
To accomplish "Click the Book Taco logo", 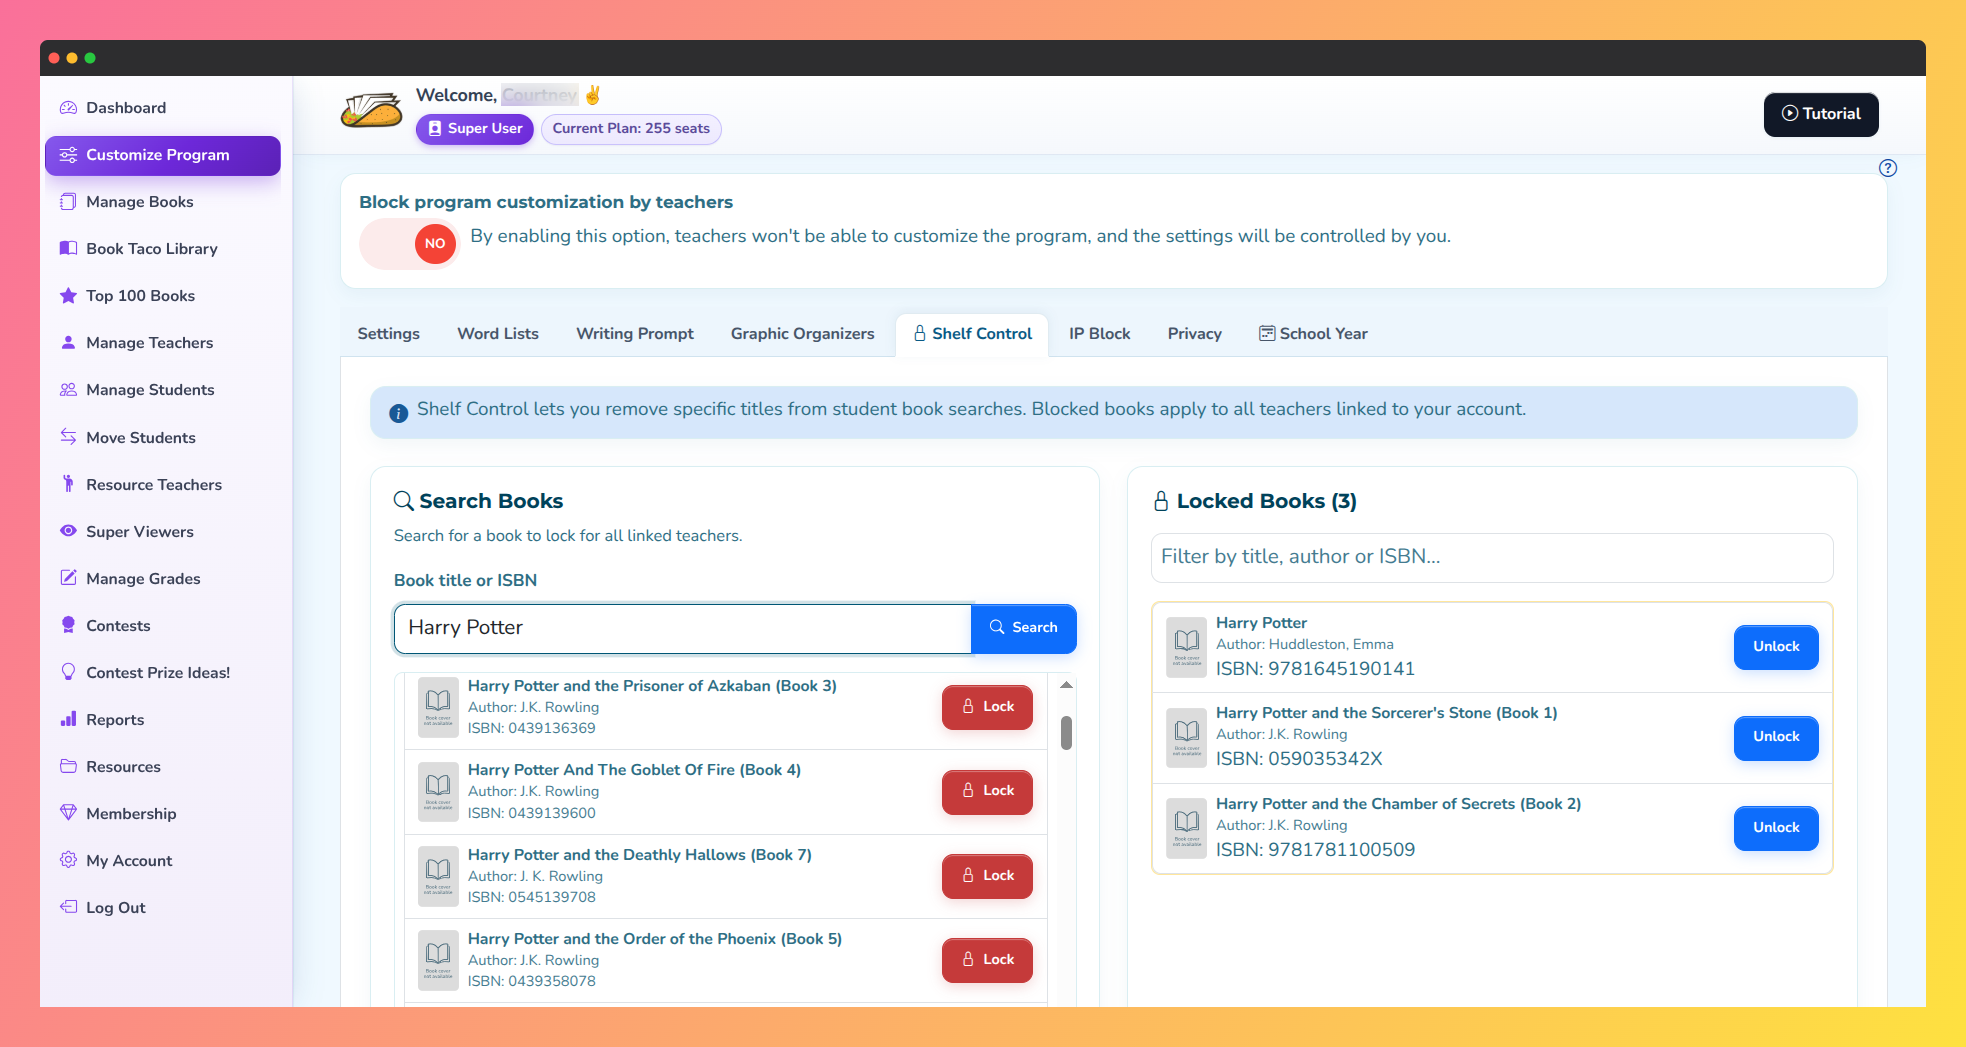I will click(x=371, y=111).
